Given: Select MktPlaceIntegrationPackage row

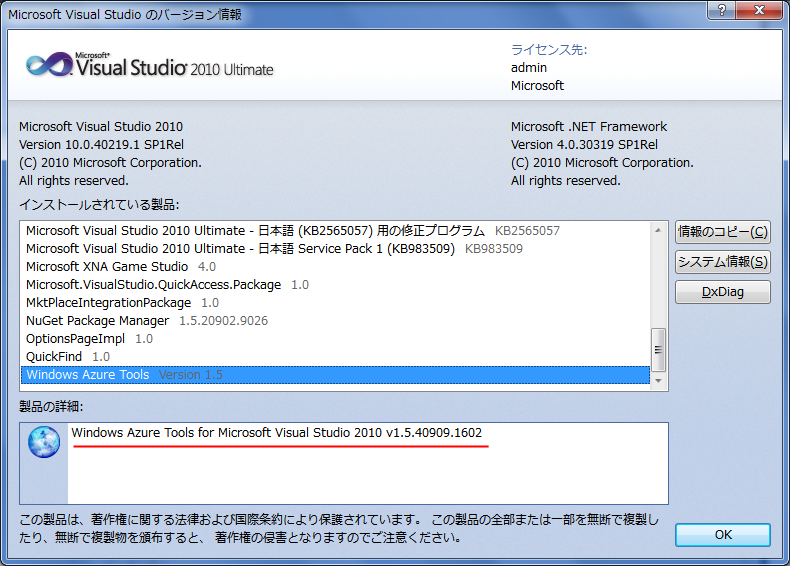Looking at the screenshot, I should [335, 303].
